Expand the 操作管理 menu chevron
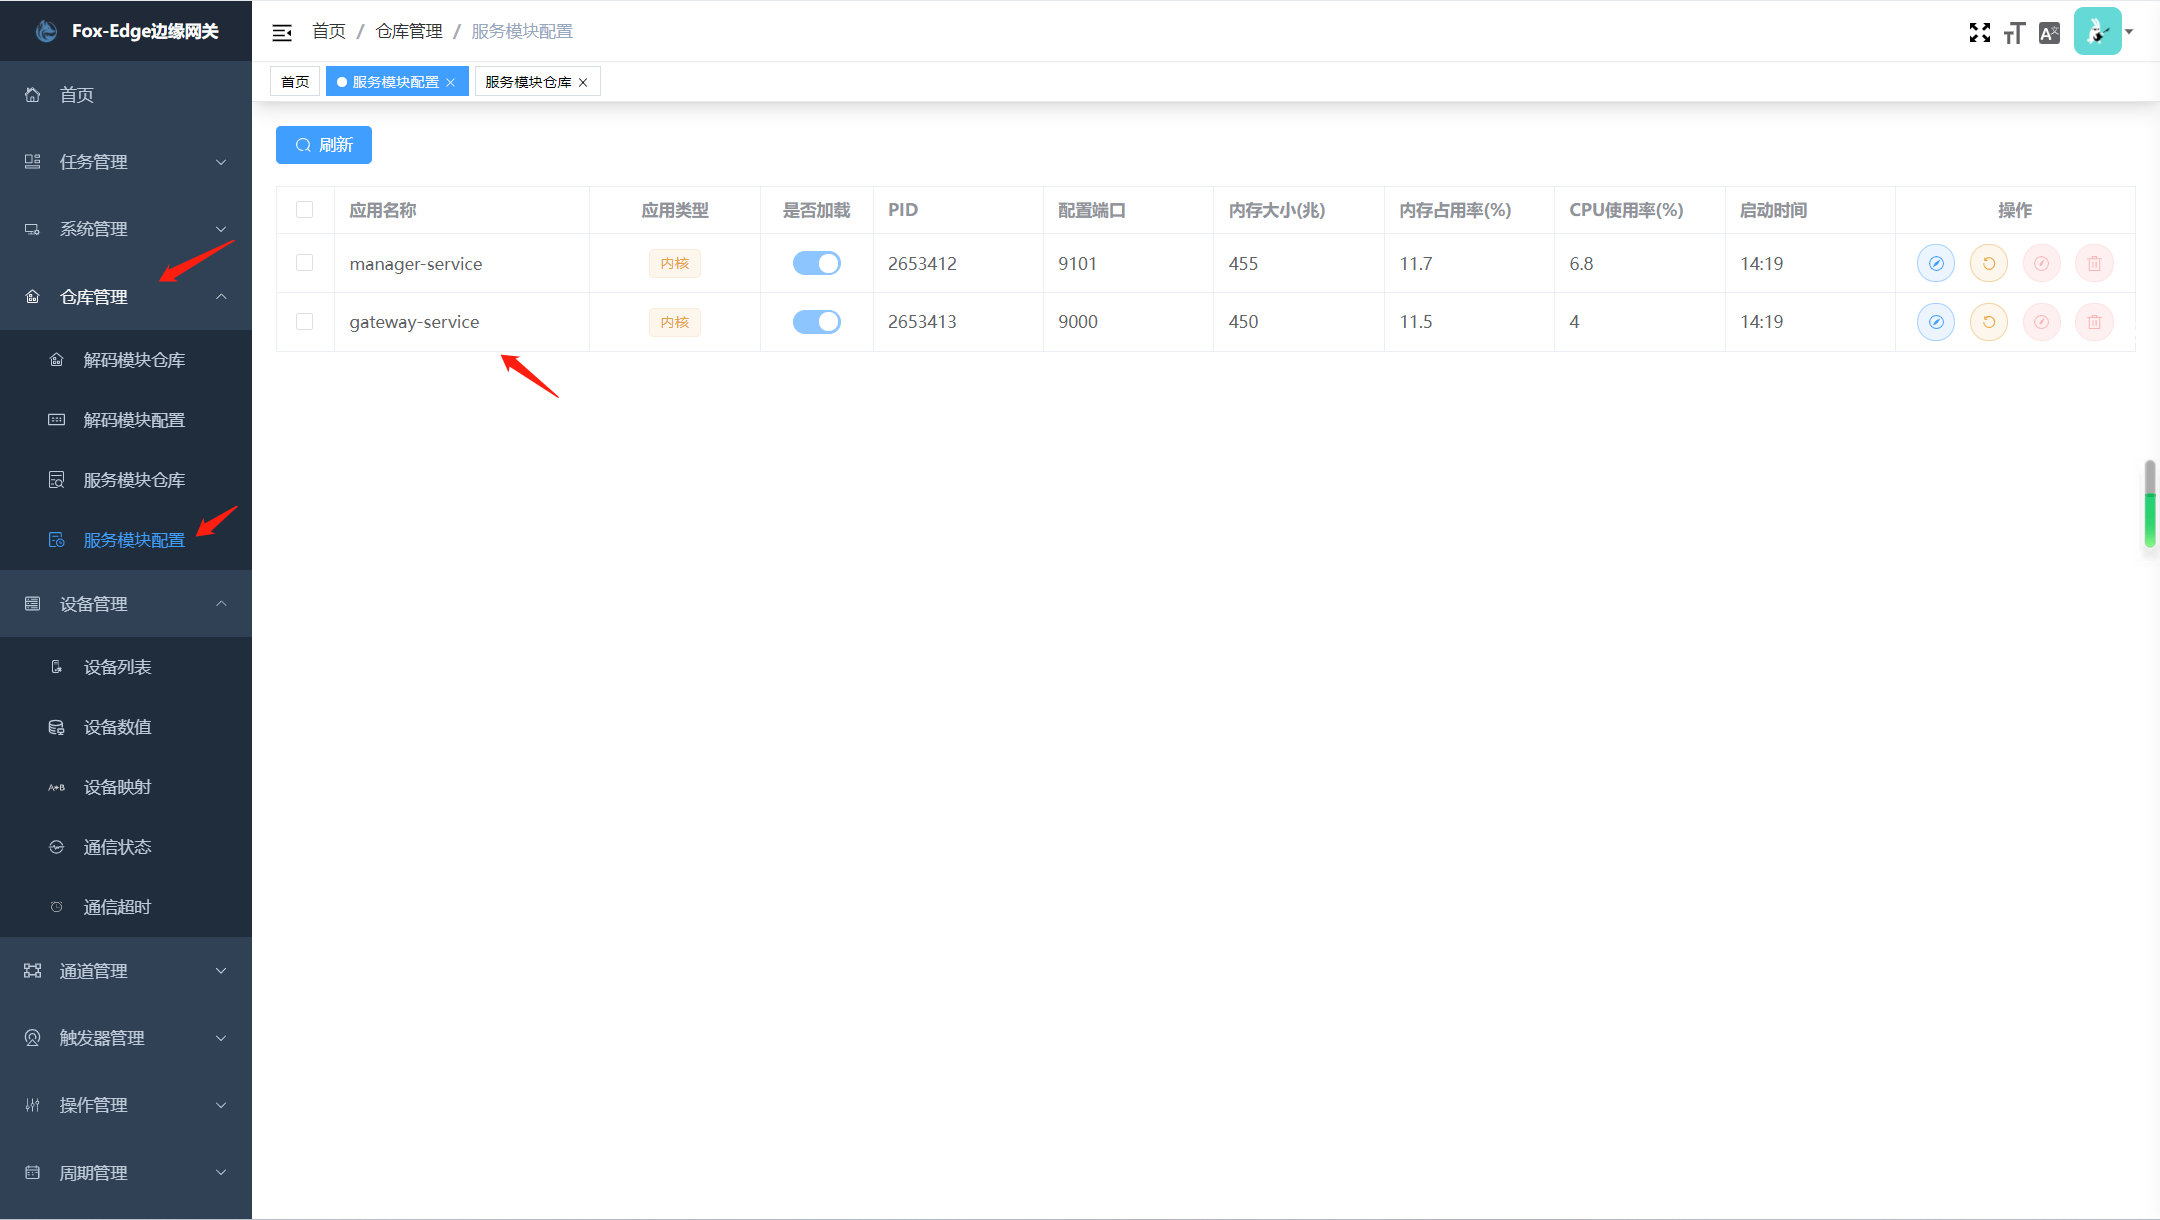 (x=221, y=1105)
